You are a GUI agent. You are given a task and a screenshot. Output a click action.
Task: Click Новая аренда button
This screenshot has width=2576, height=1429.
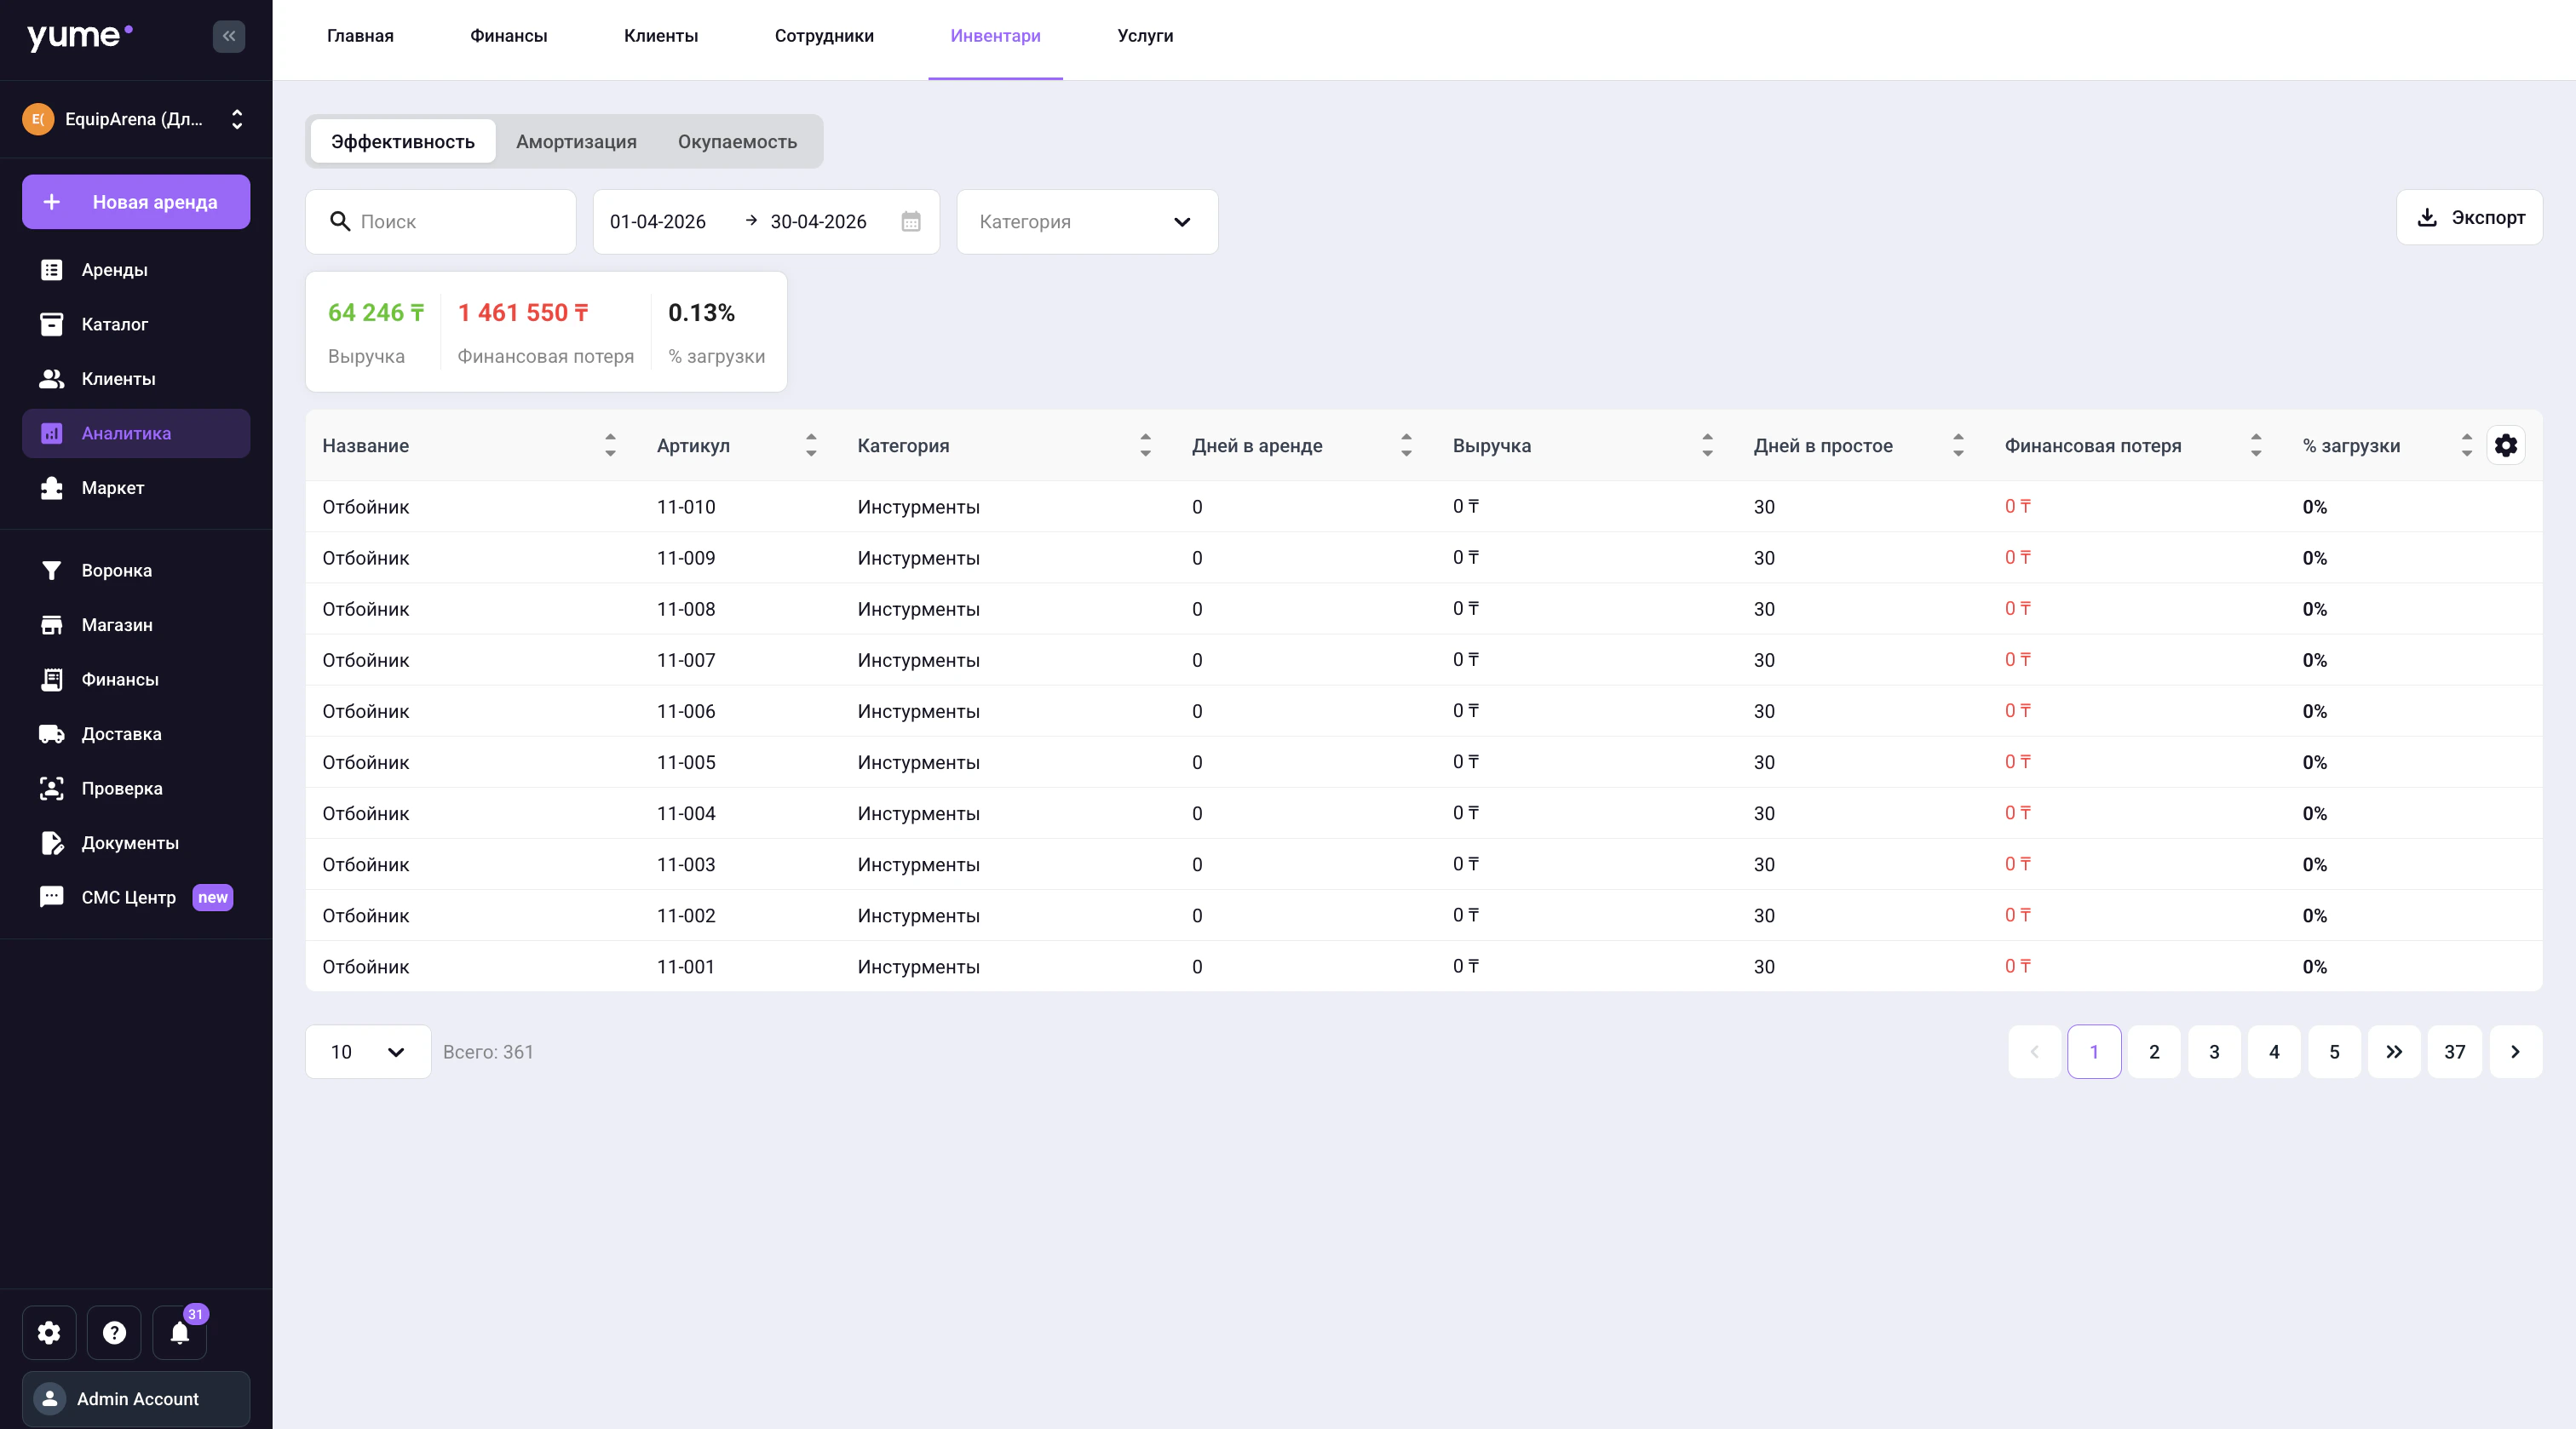136,202
